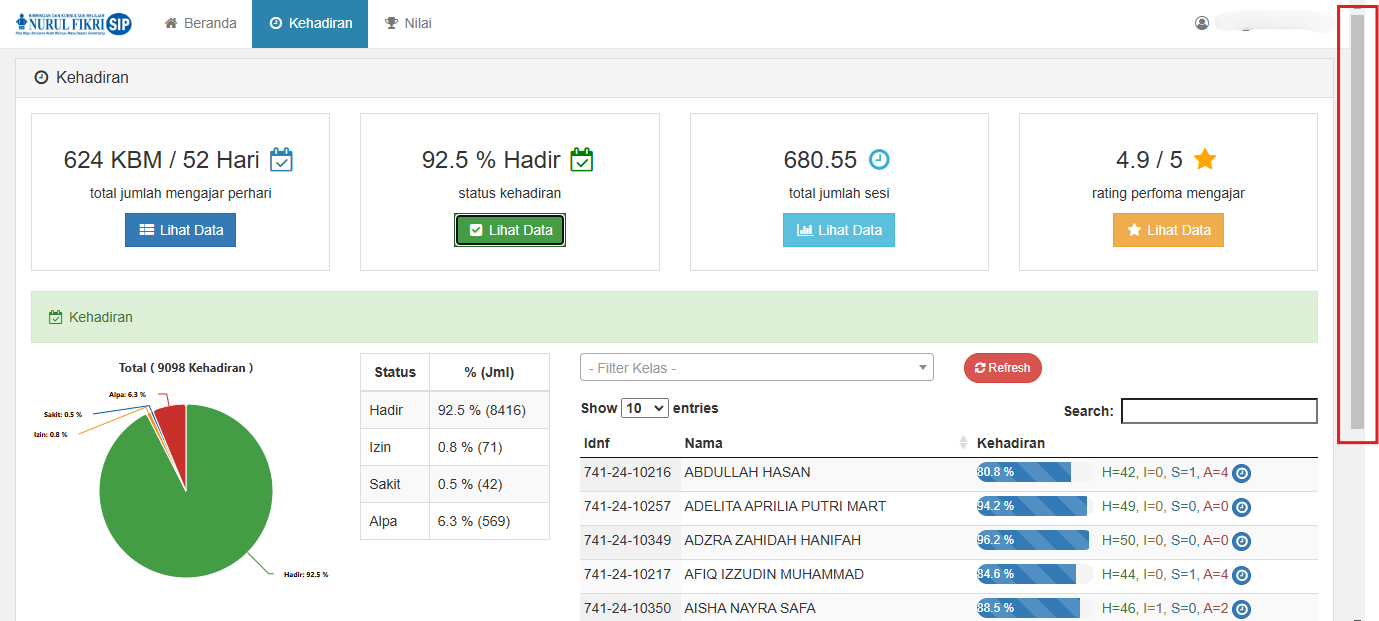
Task: Focus the Search input field
Action: [1218, 411]
